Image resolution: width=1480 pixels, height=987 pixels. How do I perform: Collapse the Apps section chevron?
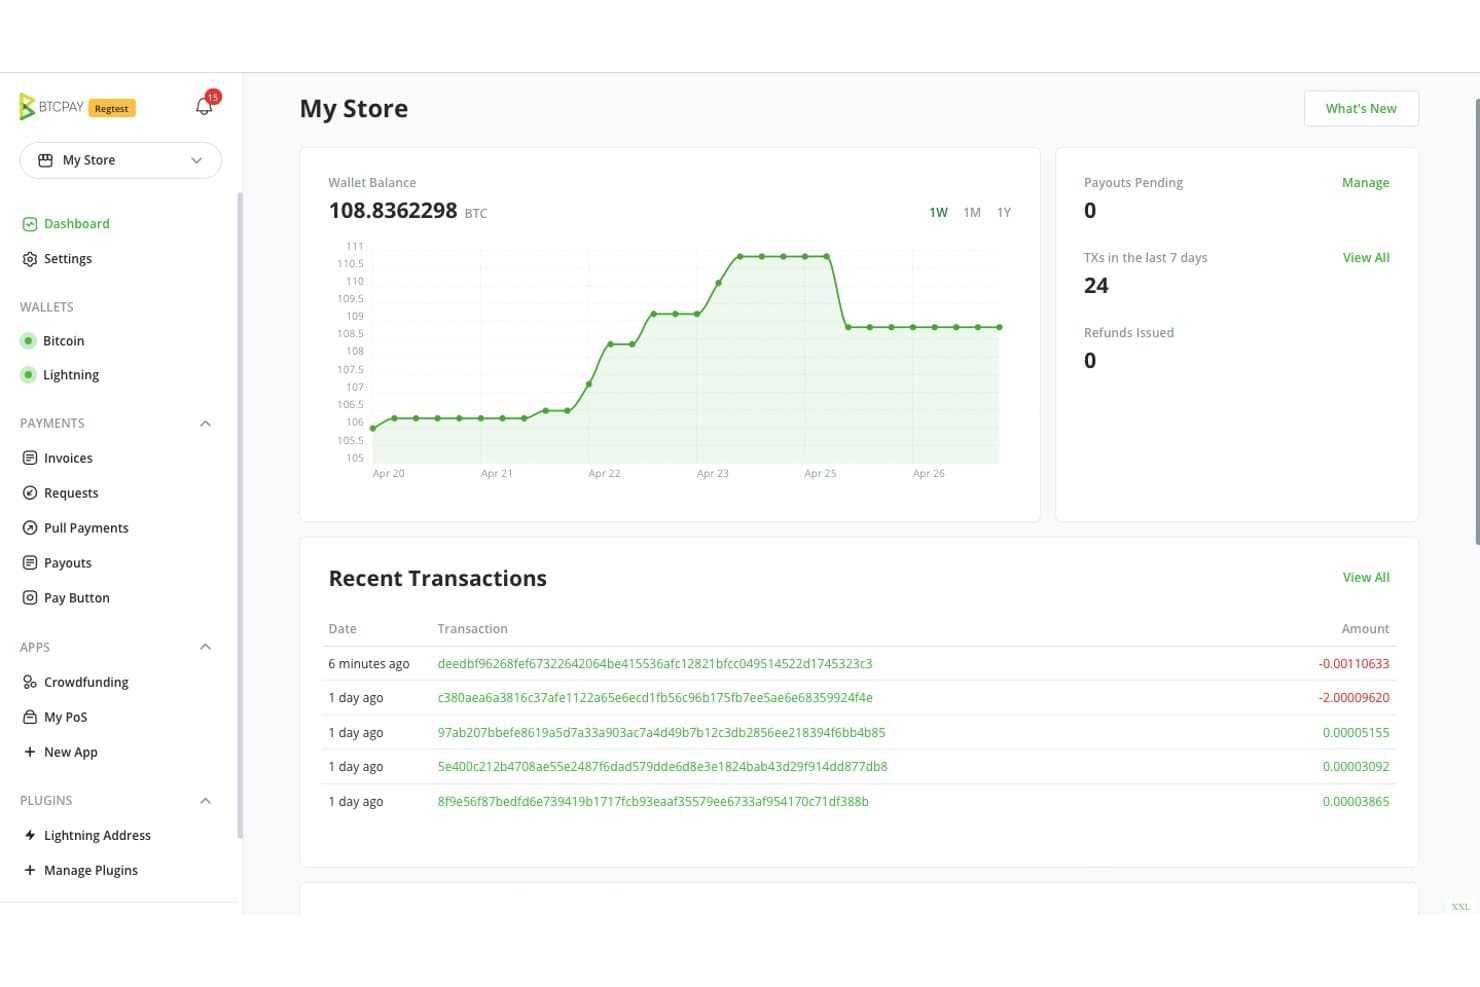click(205, 647)
